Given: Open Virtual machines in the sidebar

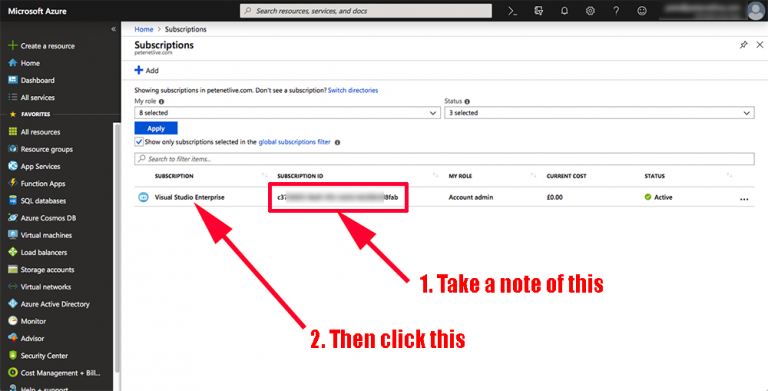Looking at the screenshot, I should tap(46, 235).
